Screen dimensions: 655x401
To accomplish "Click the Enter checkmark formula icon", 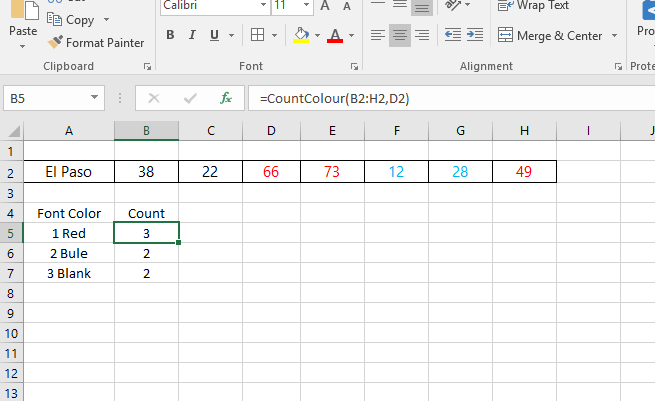I will click(190, 98).
